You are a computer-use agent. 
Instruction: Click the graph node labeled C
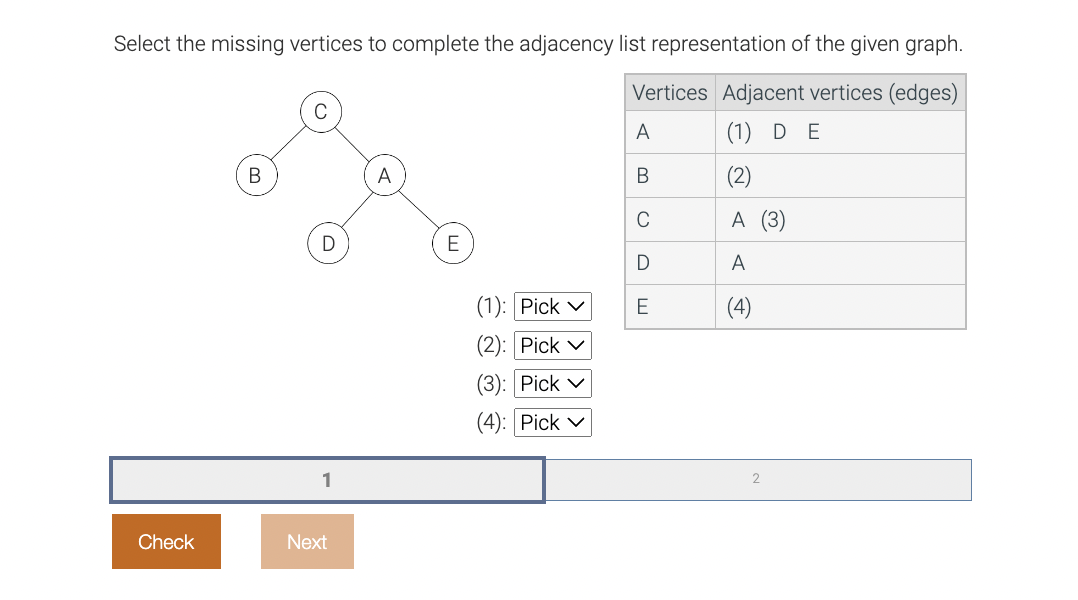(x=321, y=112)
